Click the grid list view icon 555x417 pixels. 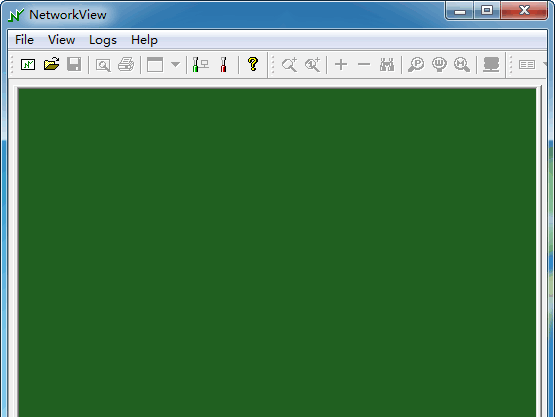coord(527,65)
